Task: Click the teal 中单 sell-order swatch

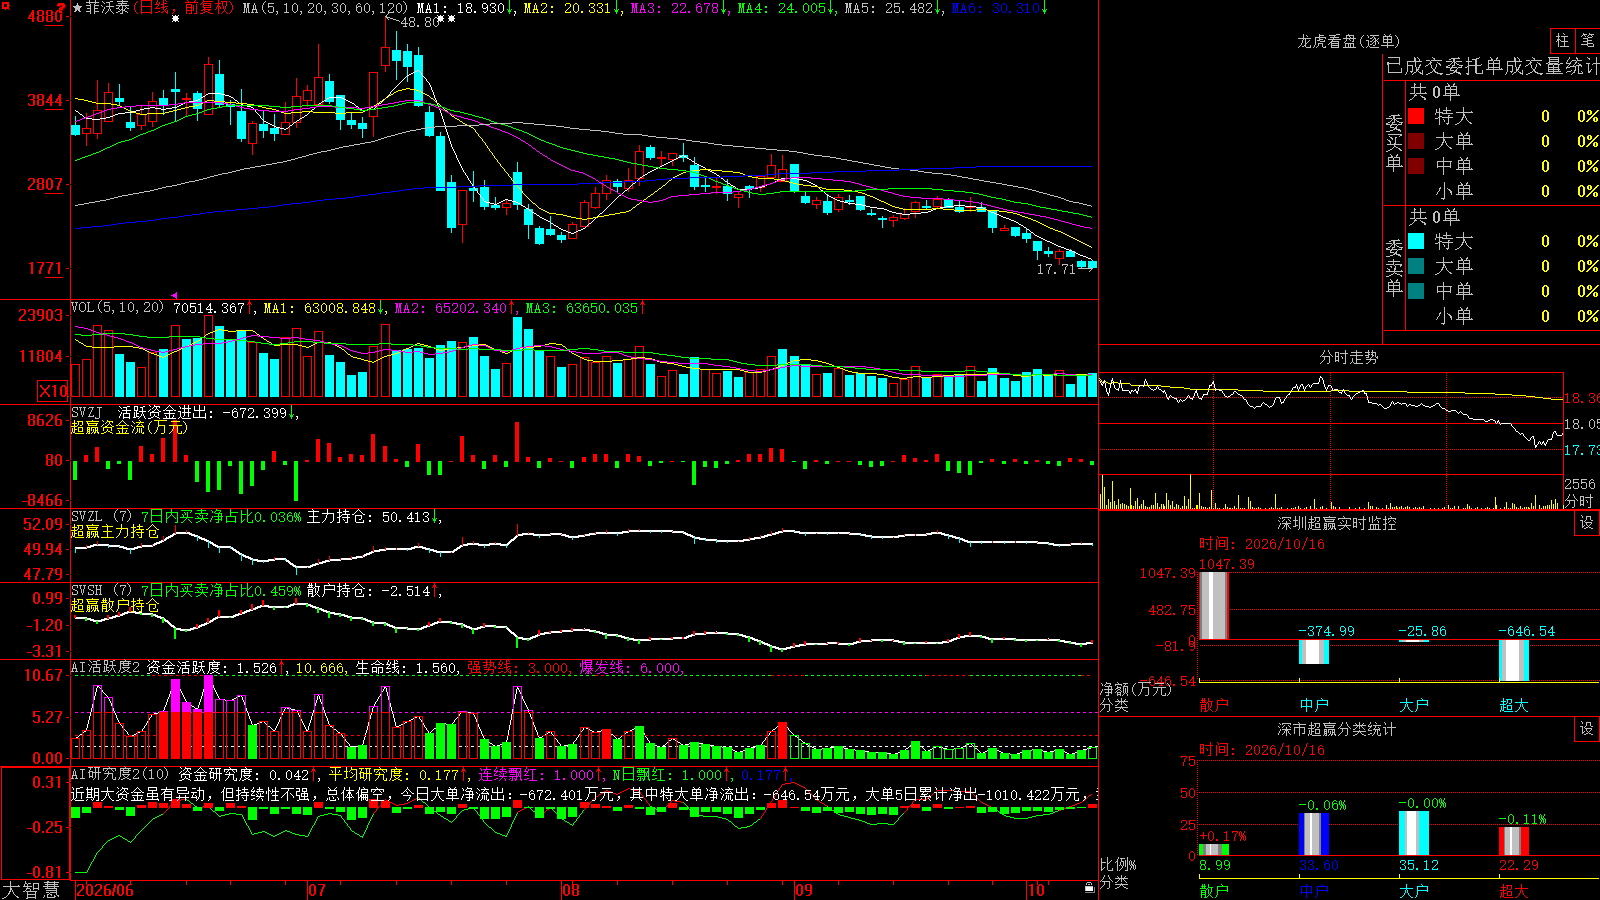Action: tap(1416, 291)
